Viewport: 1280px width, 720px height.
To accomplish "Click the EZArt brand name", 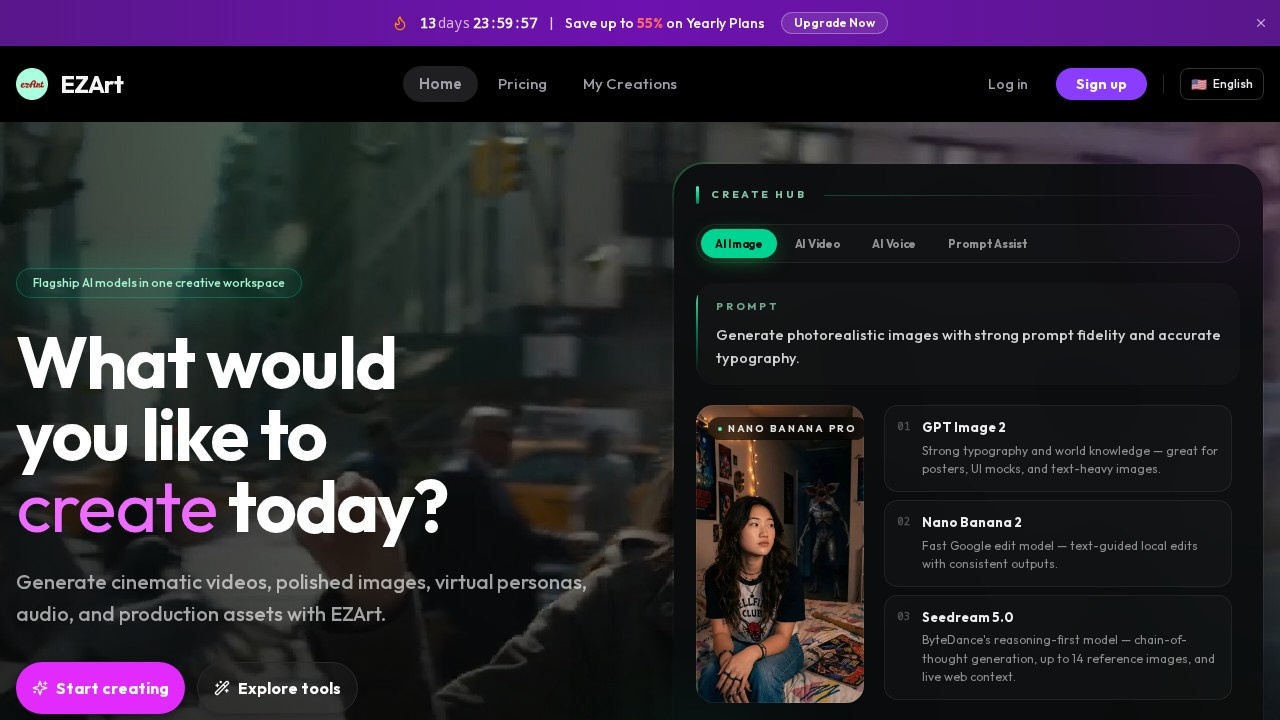I will click(x=92, y=84).
